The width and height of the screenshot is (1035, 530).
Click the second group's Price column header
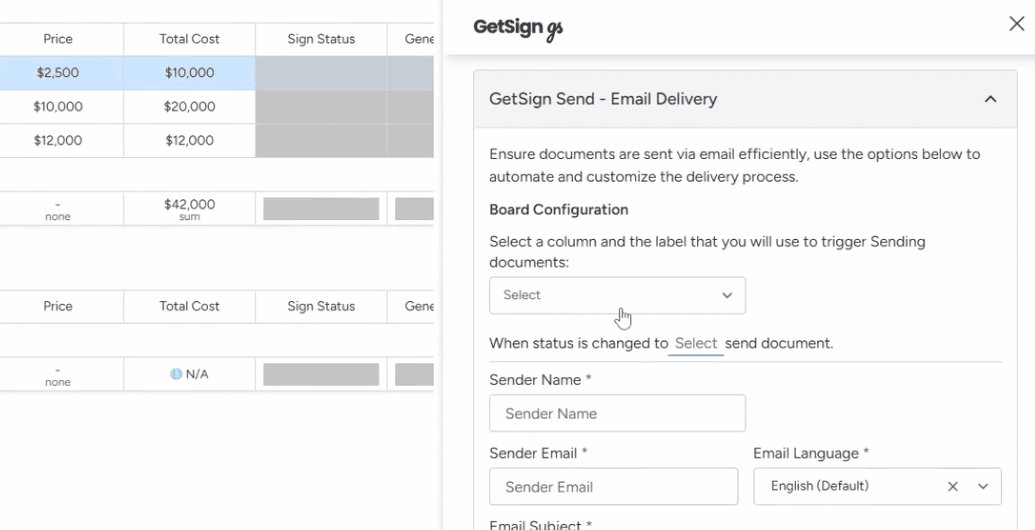[58, 306]
